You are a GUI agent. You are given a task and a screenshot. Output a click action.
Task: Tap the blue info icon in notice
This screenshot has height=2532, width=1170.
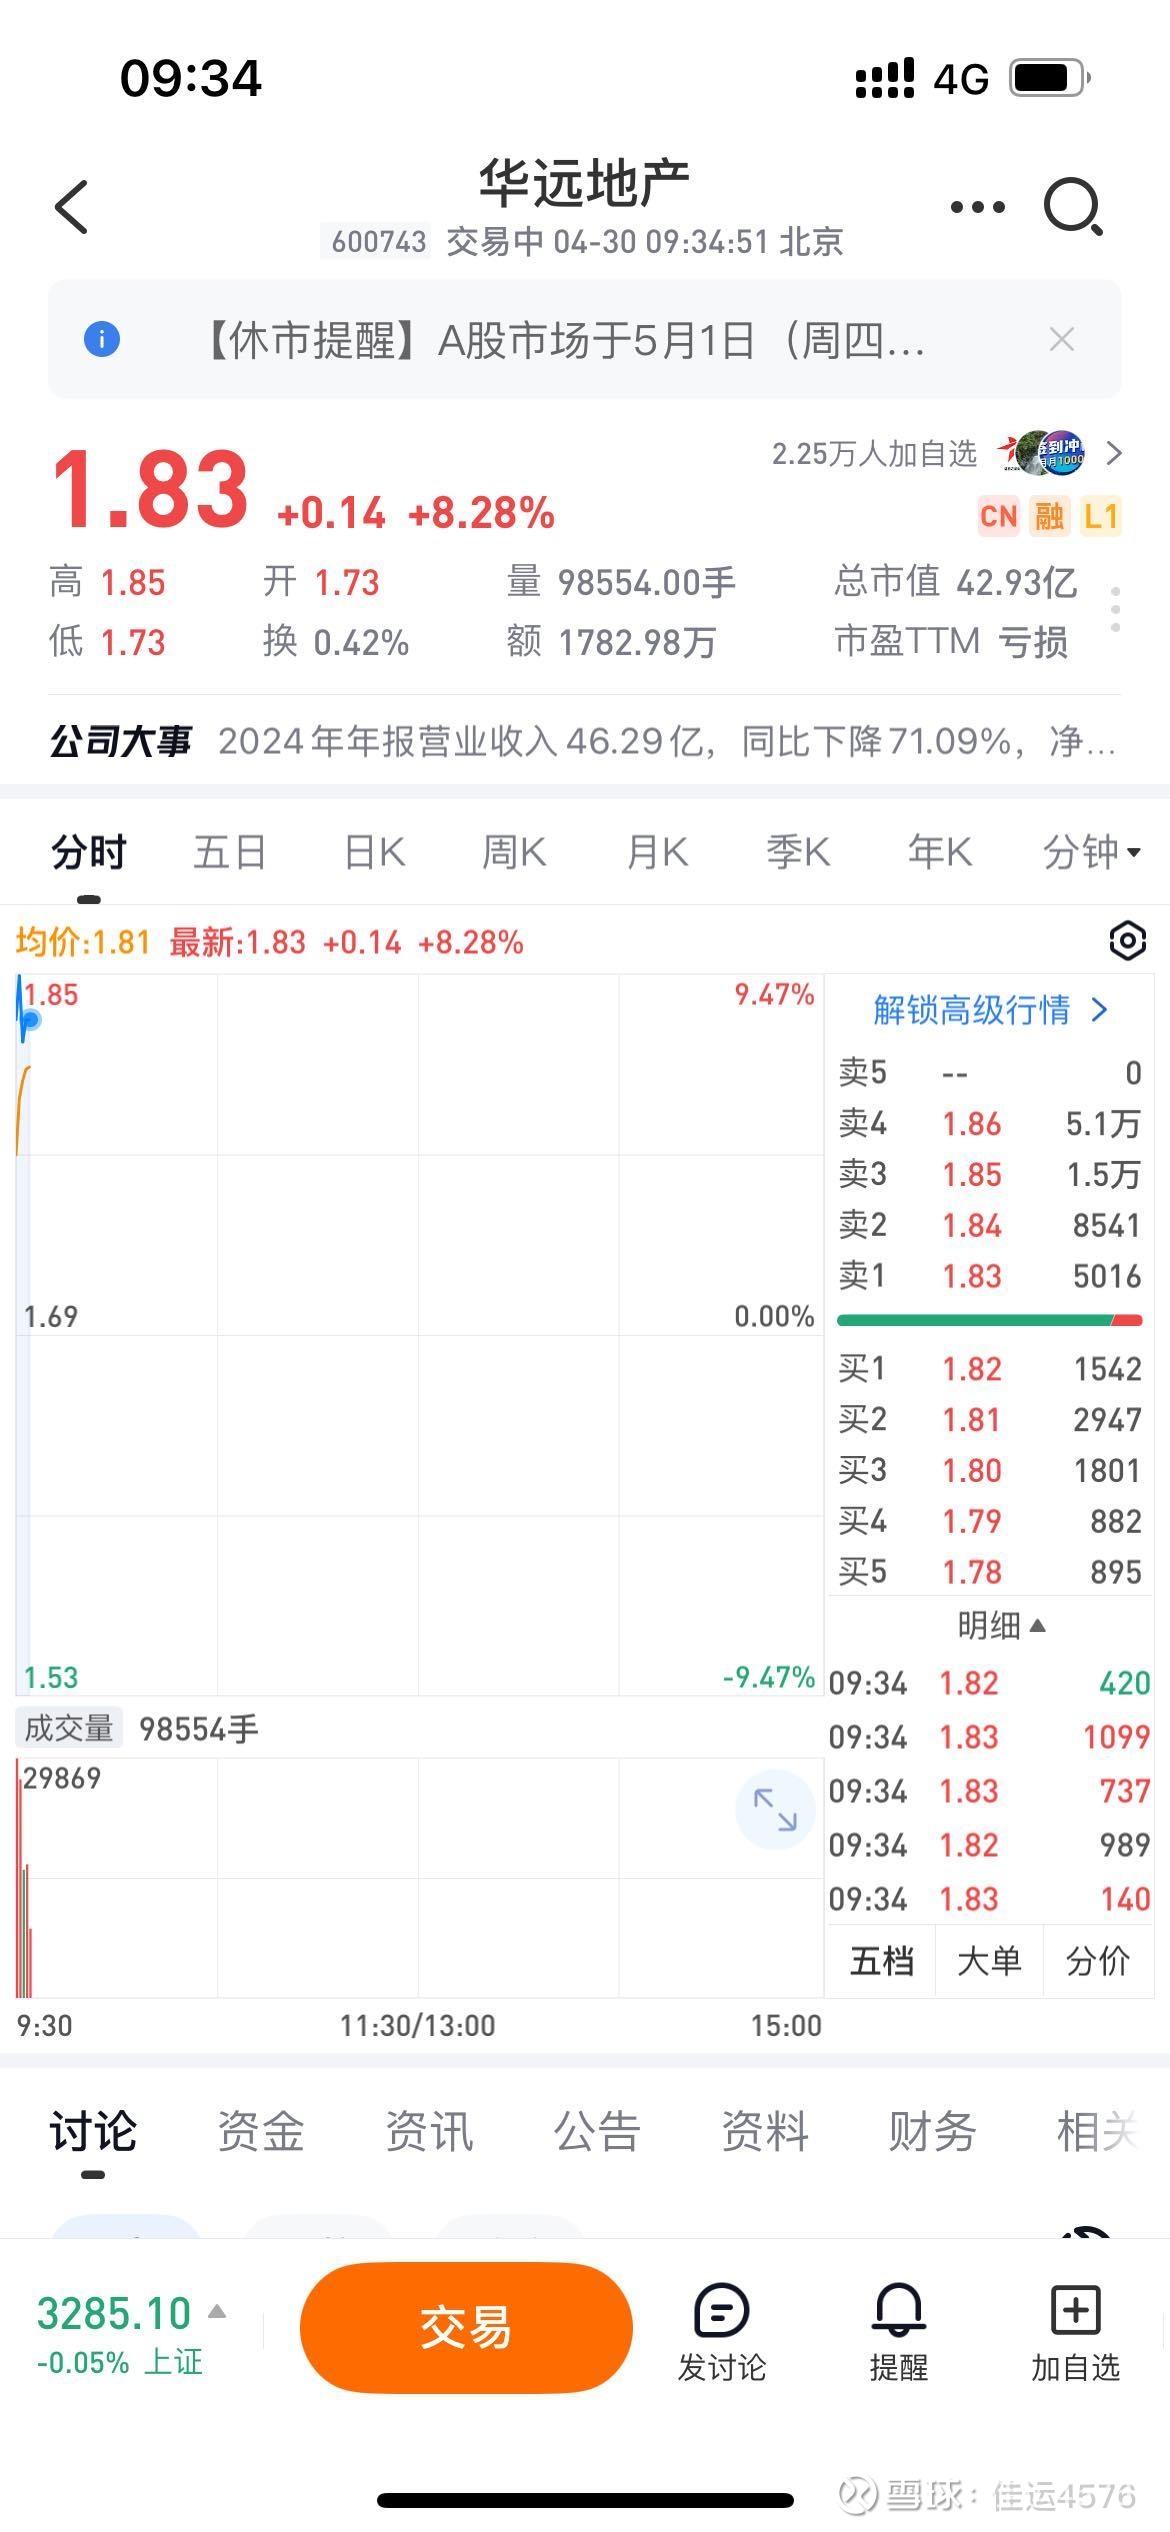(101, 339)
